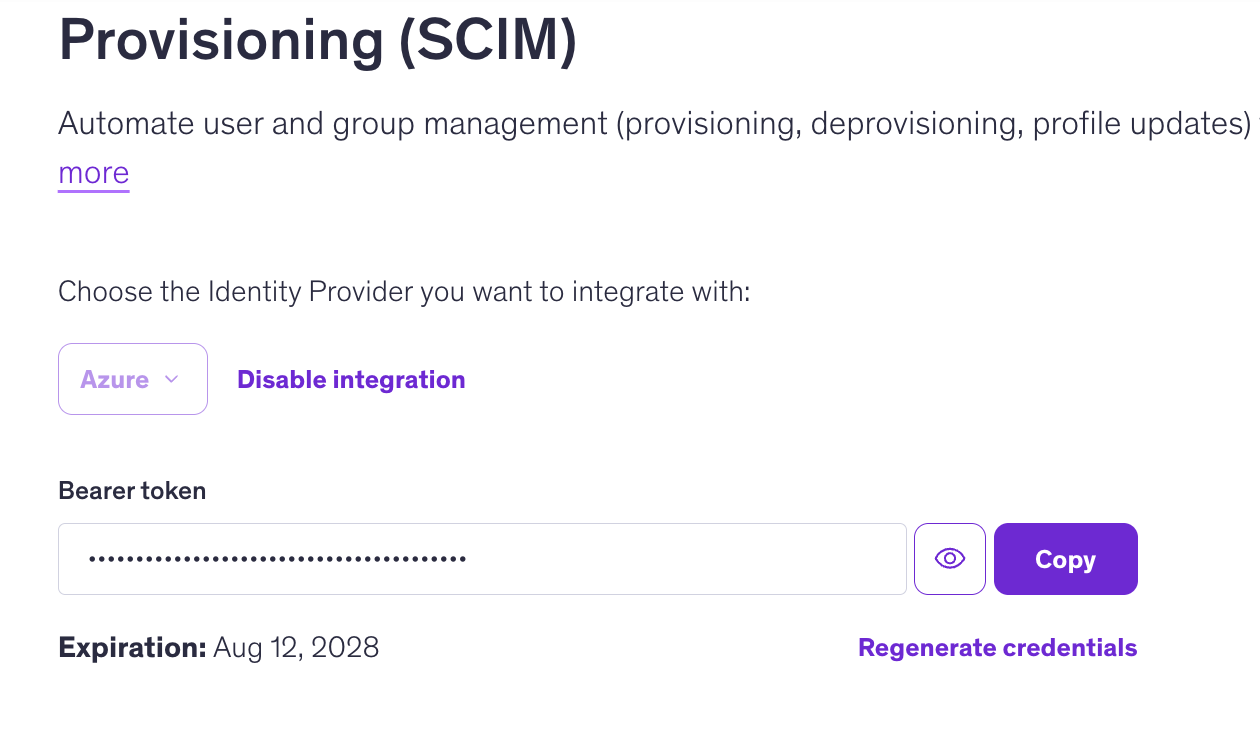This screenshot has height=734, width=1260.
Task: Click the 'Automate user and group management' description
Action: click(x=655, y=124)
